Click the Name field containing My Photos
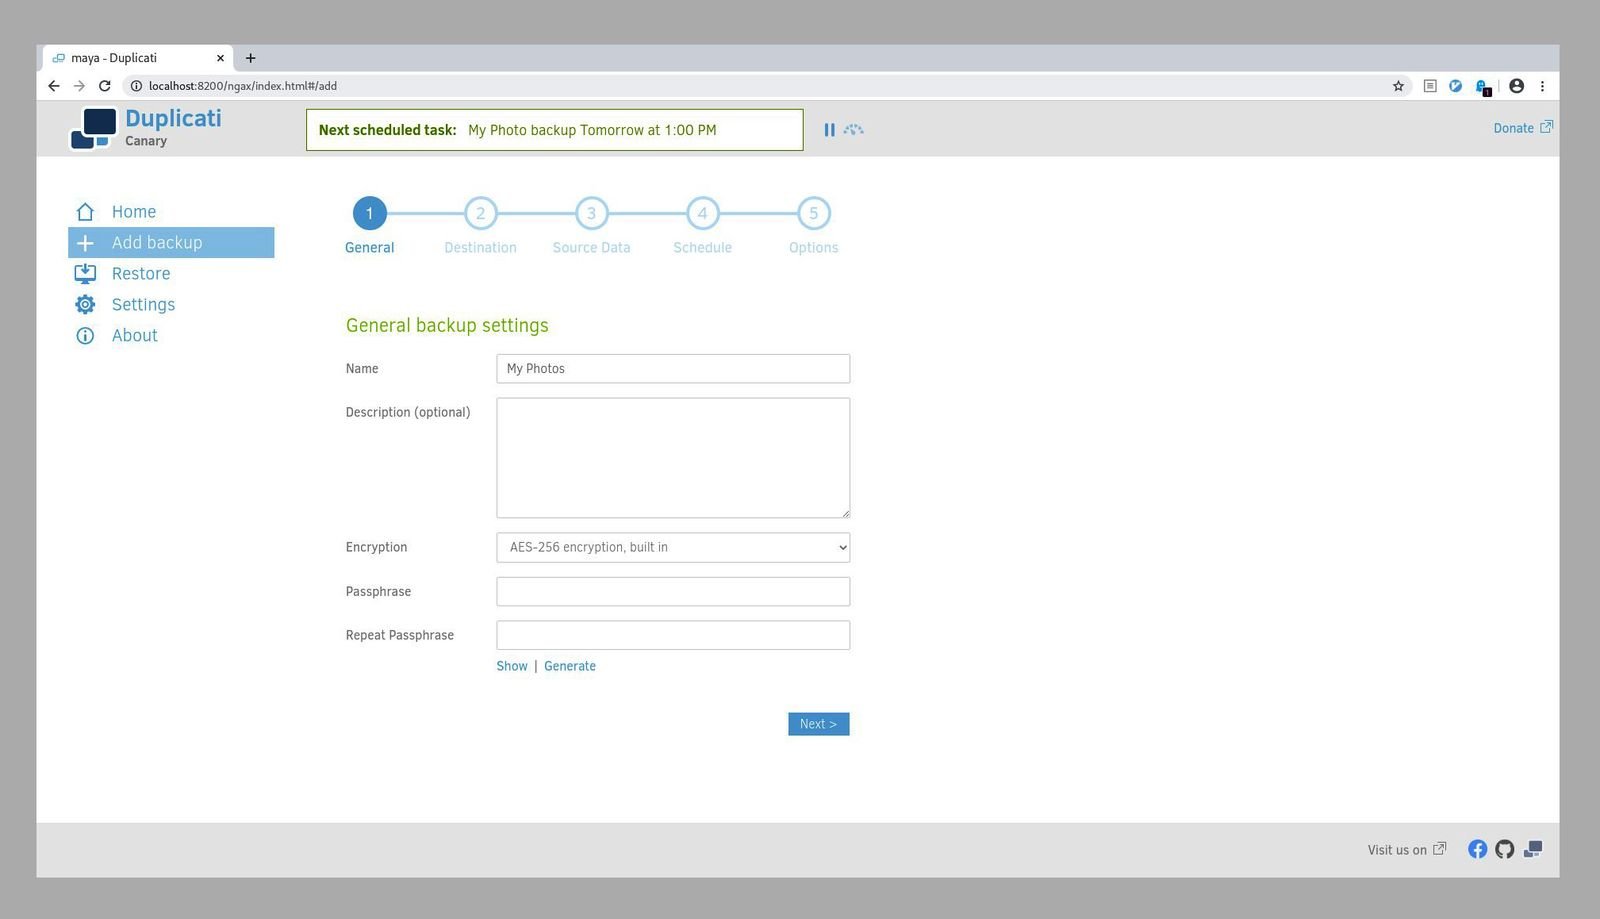This screenshot has height=919, width=1600. (672, 368)
